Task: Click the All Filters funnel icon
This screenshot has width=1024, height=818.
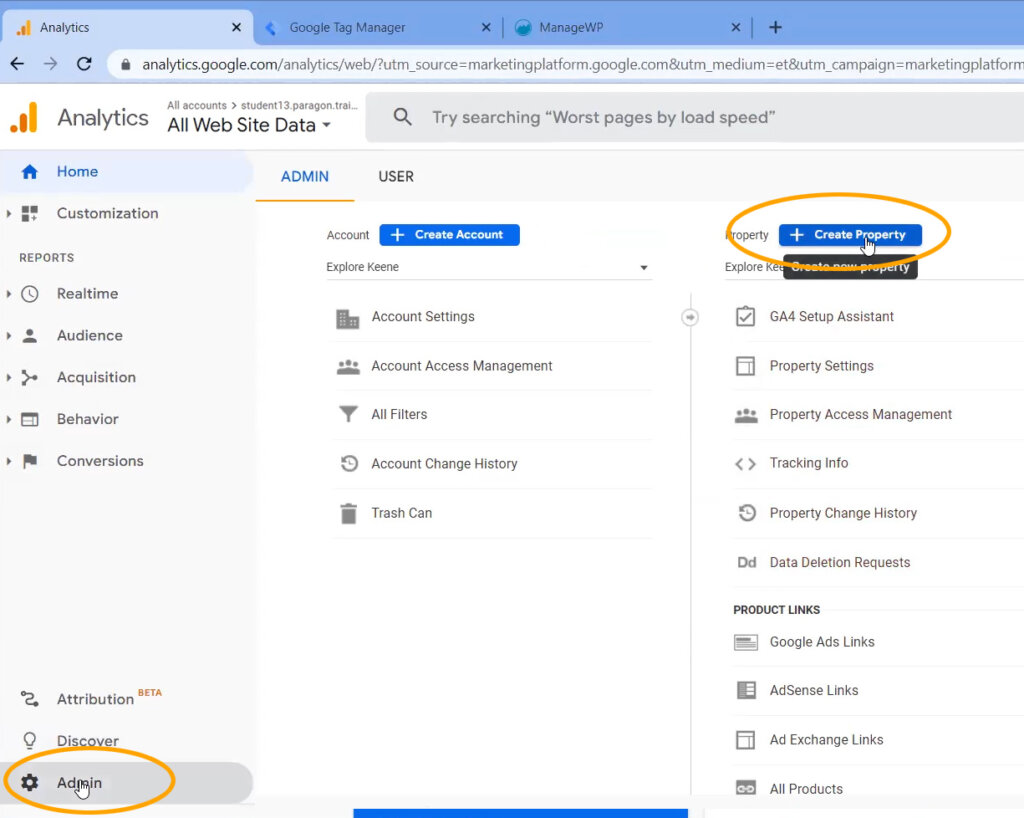Action: (348, 414)
